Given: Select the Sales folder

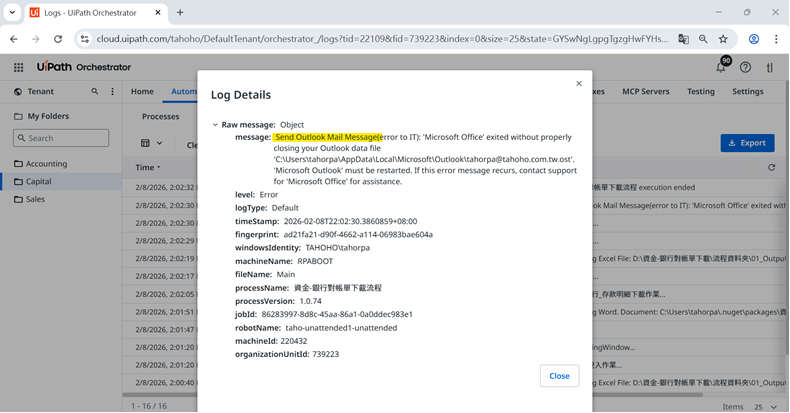Looking at the screenshot, I should pyautogui.click(x=36, y=199).
